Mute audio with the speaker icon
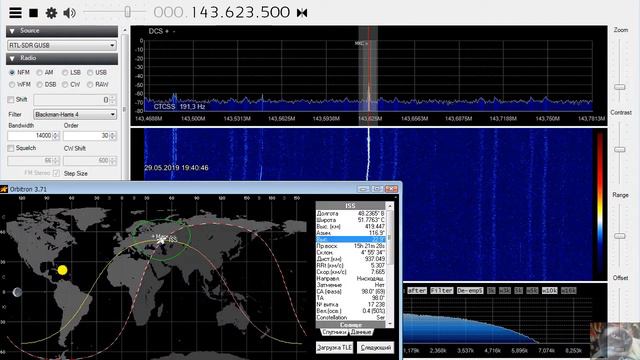The width and height of the screenshot is (640, 360). pos(69,13)
